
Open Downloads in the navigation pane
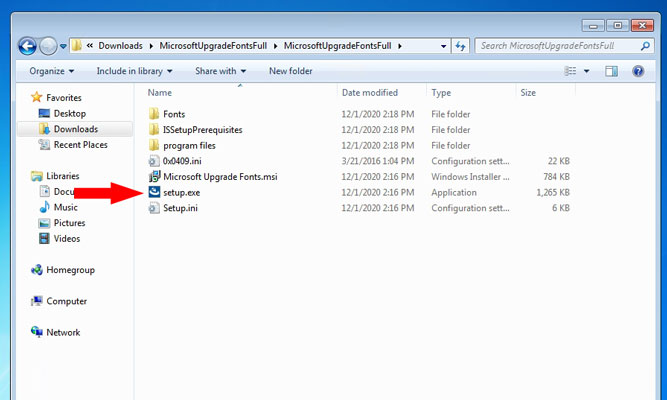pos(76,129)
